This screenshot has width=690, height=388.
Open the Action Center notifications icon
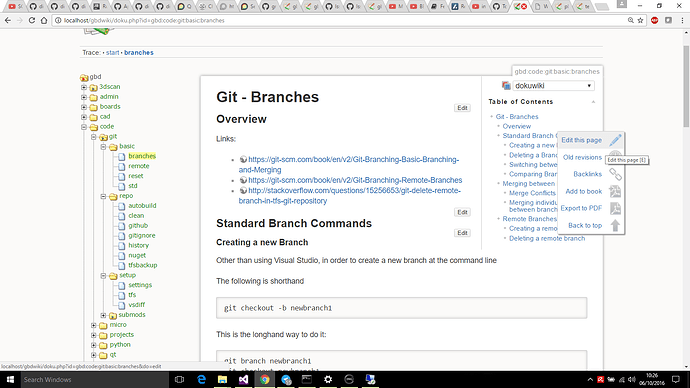click(676, 379)
